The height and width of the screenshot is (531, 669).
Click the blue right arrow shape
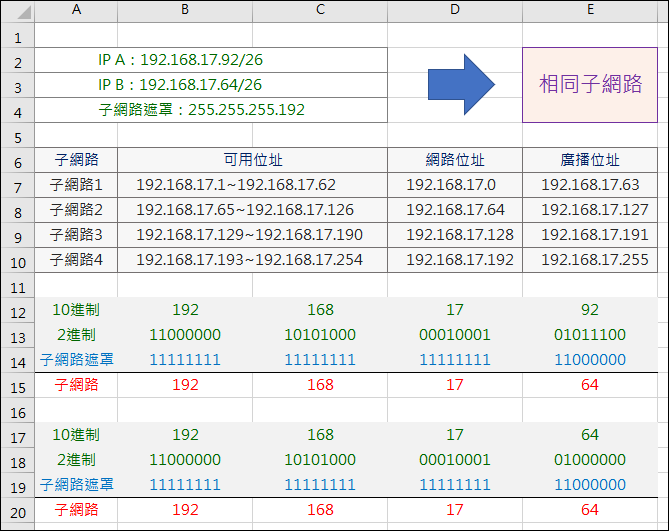tap(461, 84)
